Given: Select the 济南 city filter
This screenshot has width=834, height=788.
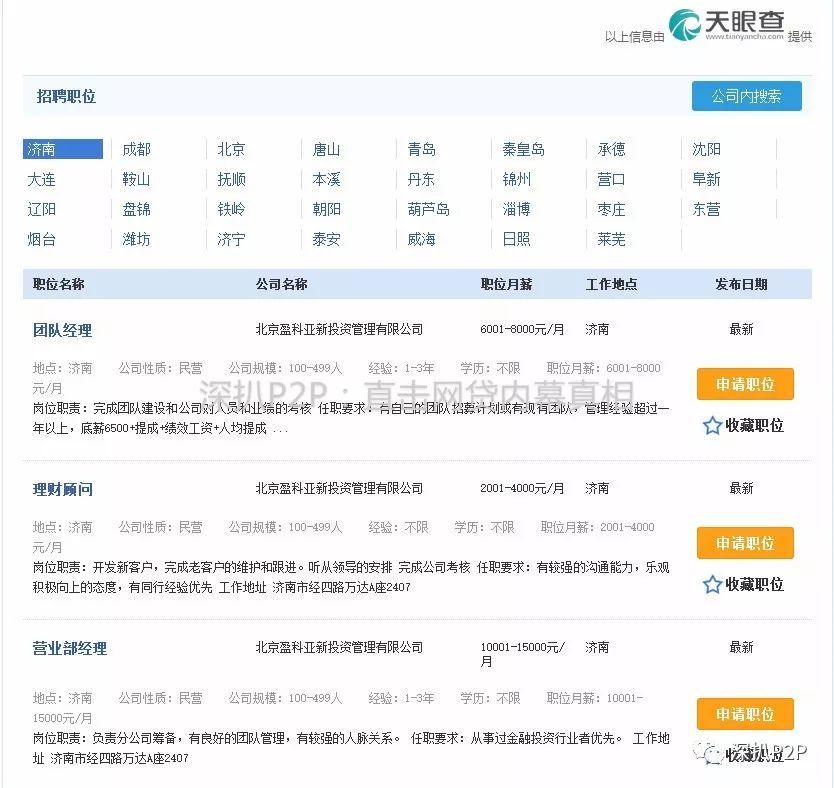Looking at the screenshot, I should coord(62,149).
